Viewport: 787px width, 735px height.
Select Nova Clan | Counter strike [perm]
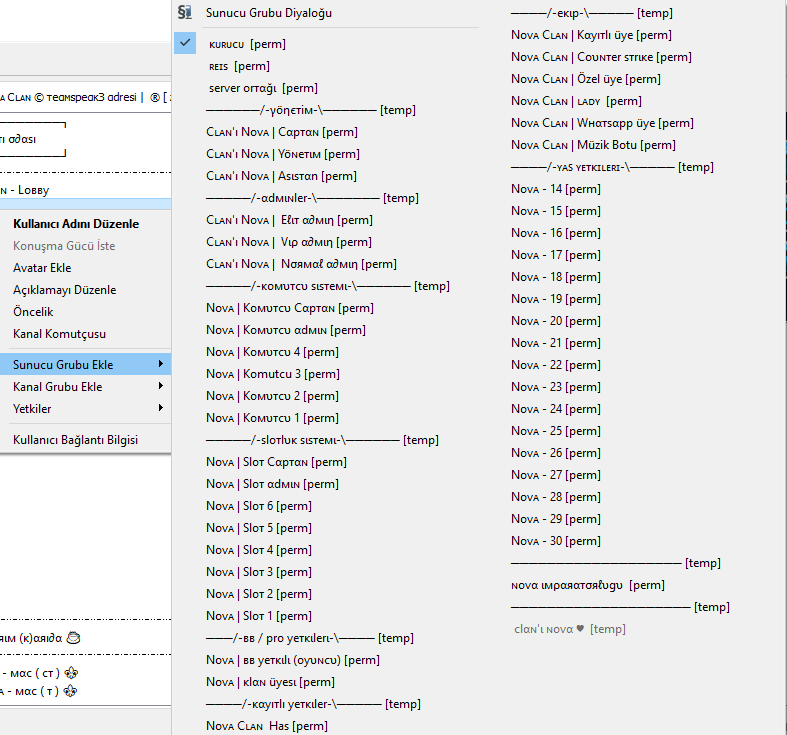(601, 57)
